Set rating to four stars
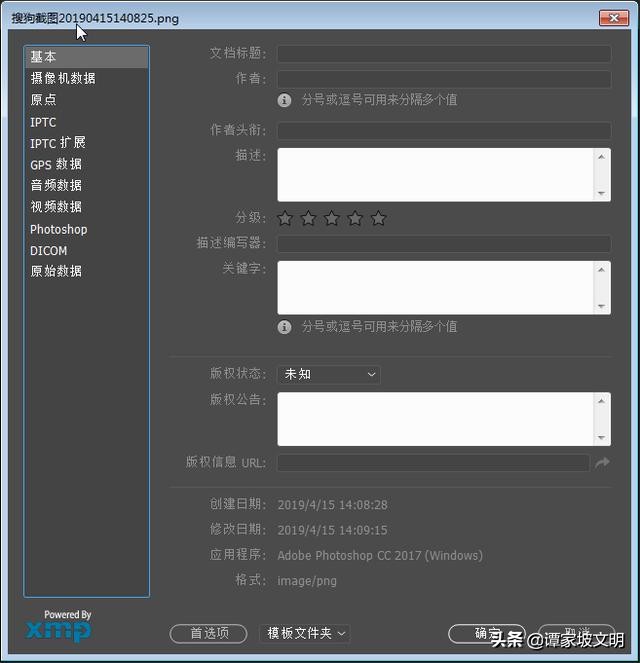 click(355, 218)
